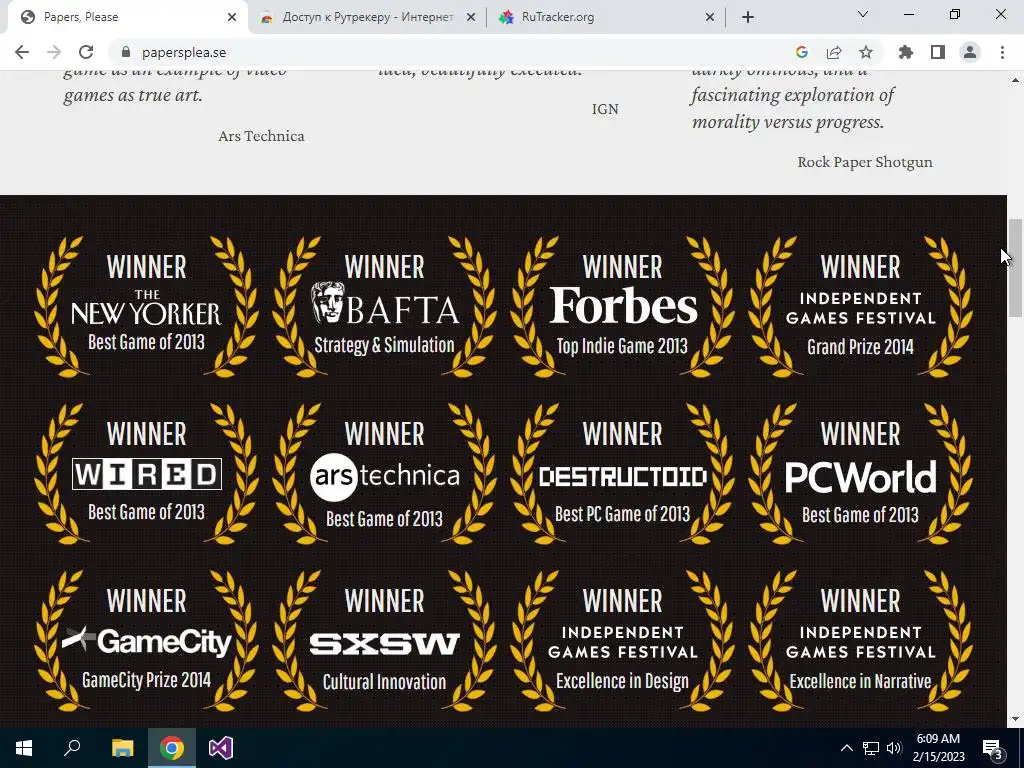Click the IGF Excellence in Narrative award
Screen dimensions: 1024x768
click(x=860, y=641)
